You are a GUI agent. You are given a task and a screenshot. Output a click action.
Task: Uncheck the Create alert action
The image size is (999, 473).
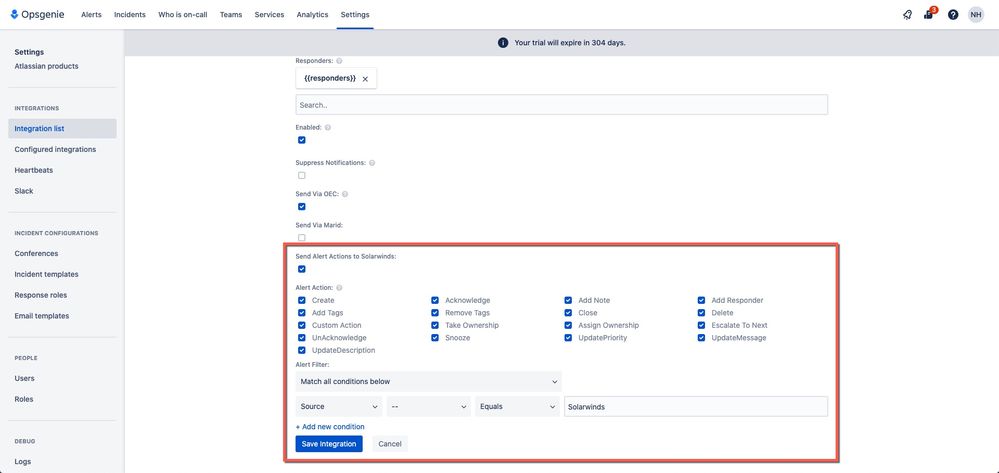click(301, 300)
